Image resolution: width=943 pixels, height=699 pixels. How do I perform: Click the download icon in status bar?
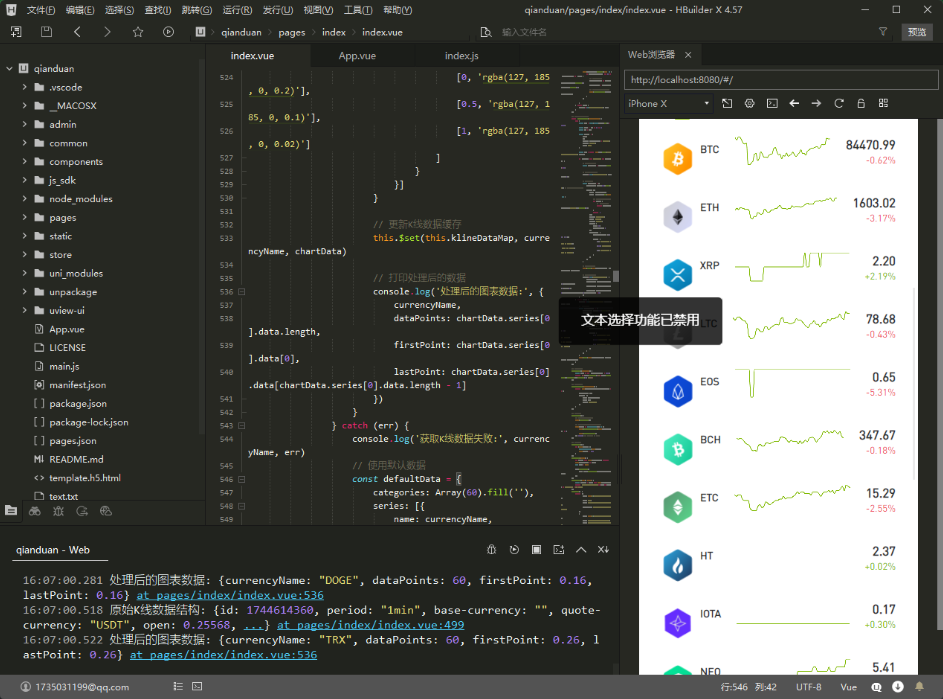point(898,686)
